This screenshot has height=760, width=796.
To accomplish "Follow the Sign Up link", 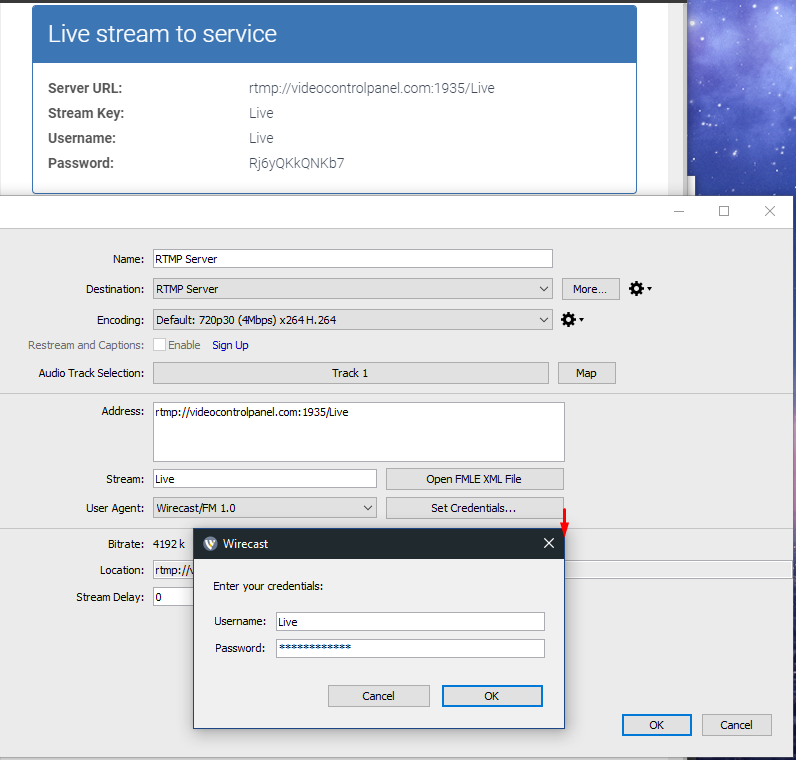I will pyautogui.click(x=230, y=345).
